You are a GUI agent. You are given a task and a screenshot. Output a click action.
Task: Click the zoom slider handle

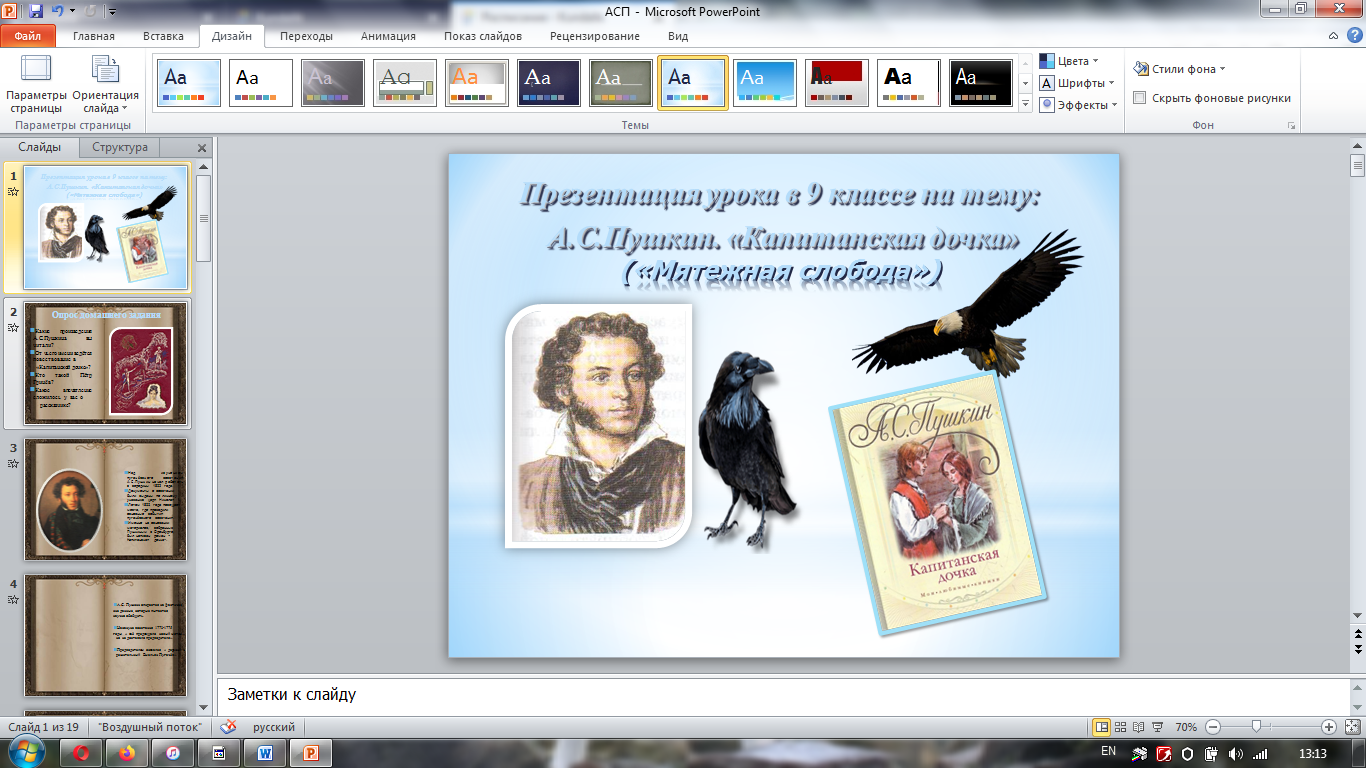[1256, 727]
